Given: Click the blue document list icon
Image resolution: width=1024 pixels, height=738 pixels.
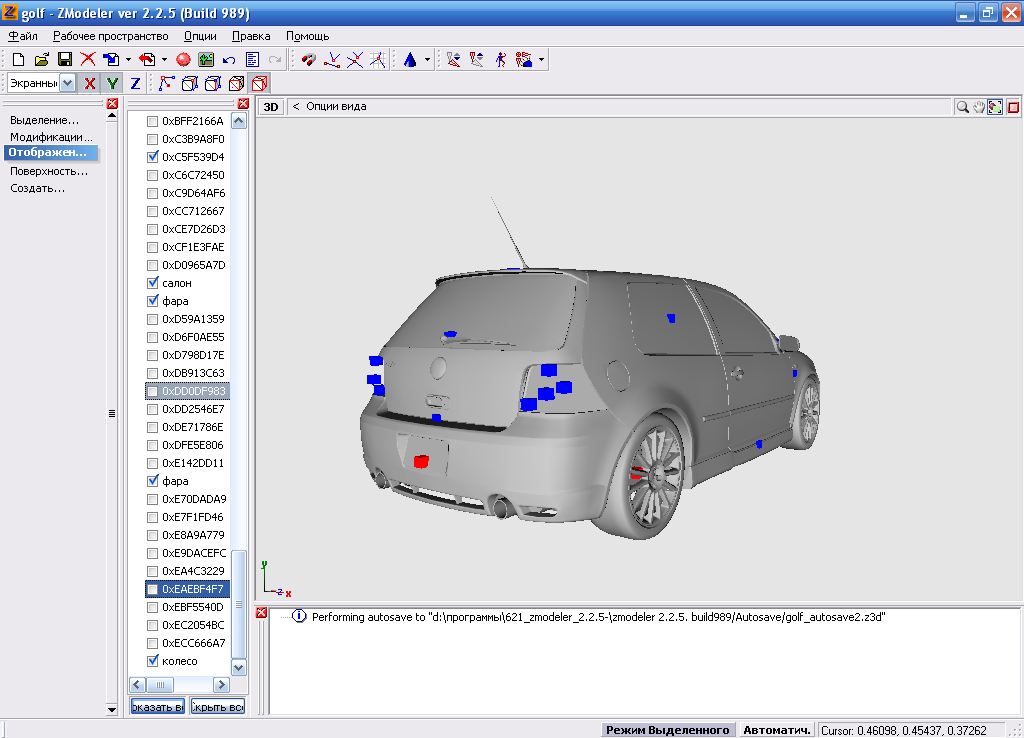Looking at the screenshot, I should tap(252, 59).
